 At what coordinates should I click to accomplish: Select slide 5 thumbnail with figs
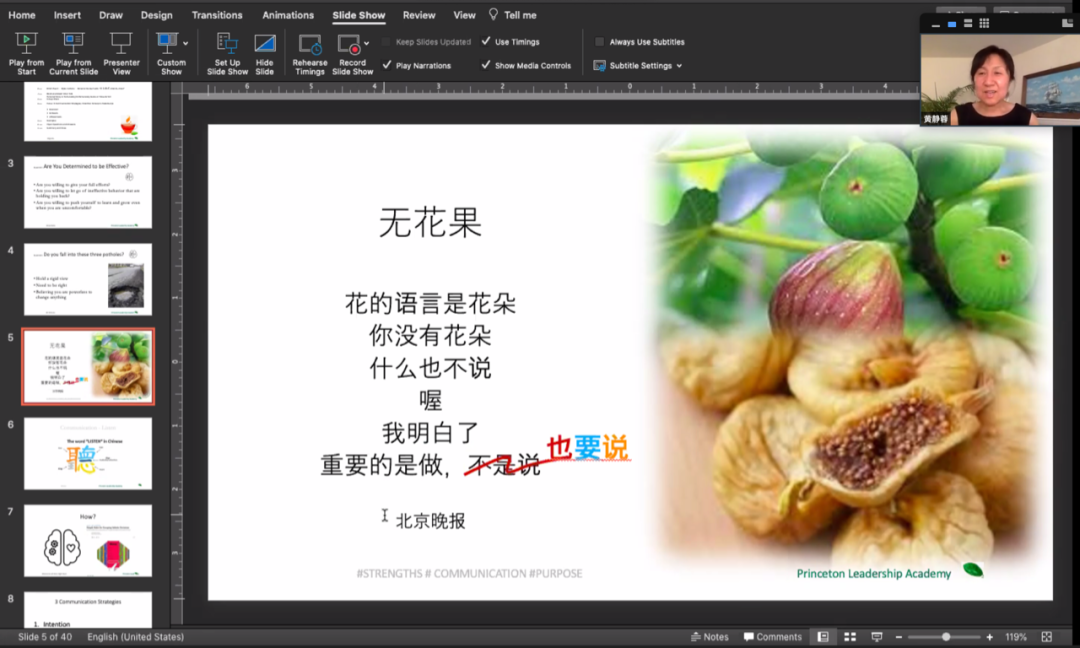[88, 366]
